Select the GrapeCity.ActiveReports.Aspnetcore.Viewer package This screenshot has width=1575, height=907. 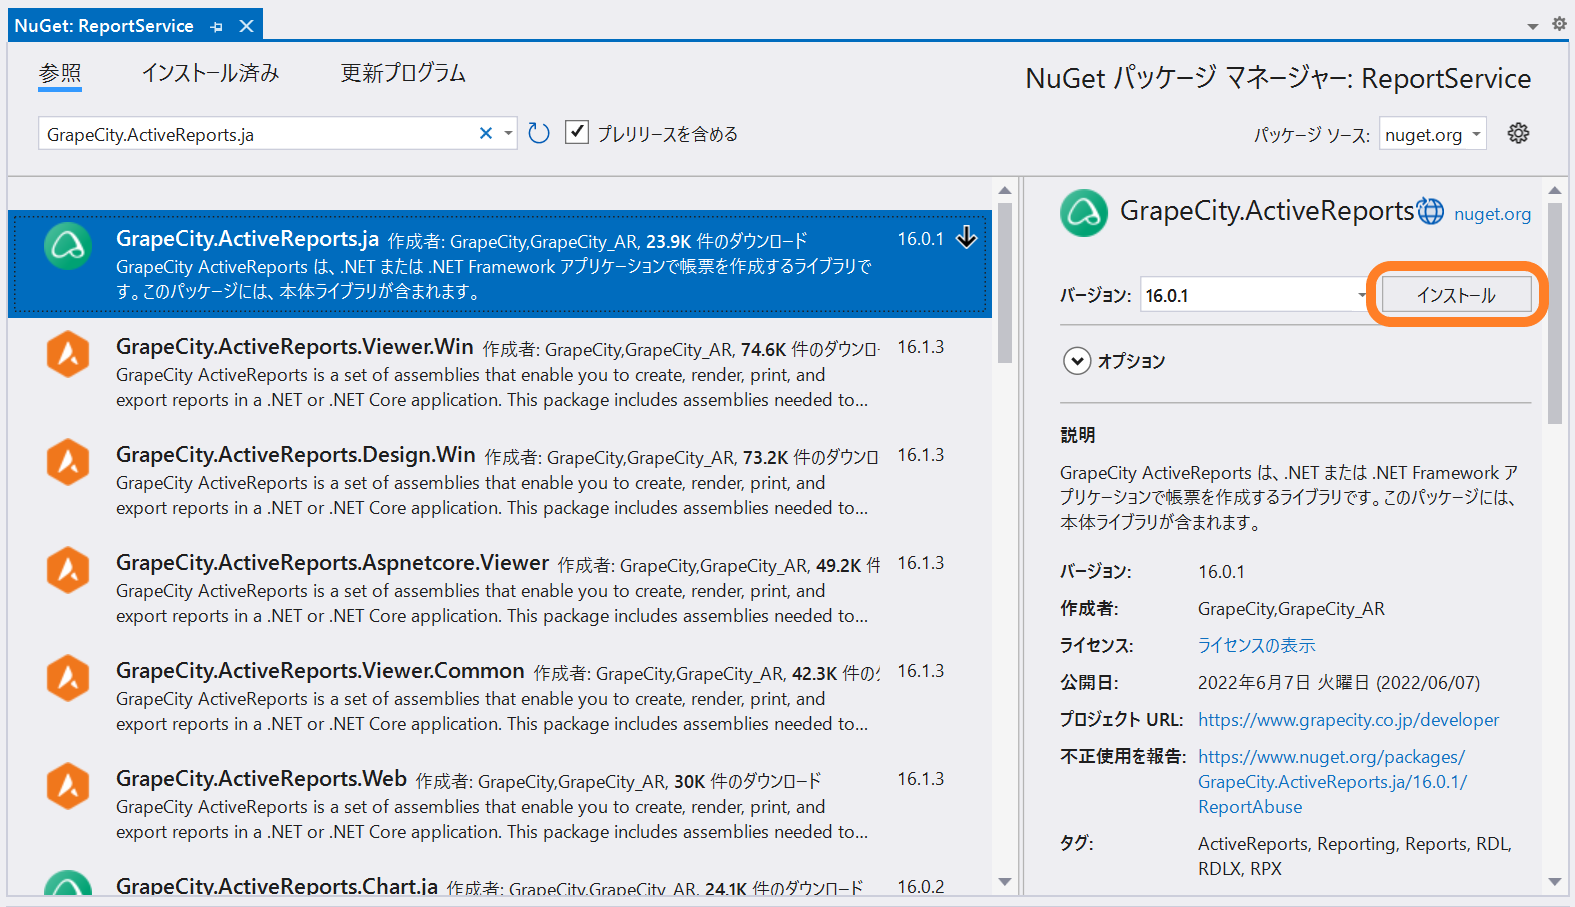click(x=499, y=588)
